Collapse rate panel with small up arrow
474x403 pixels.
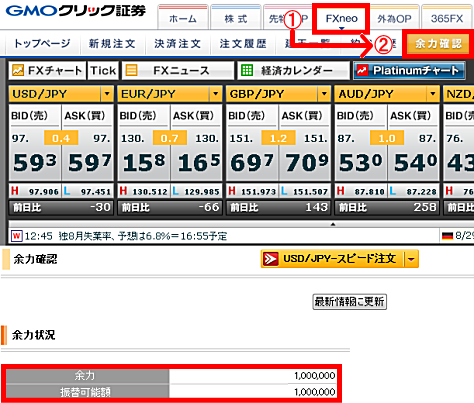point(333,224)
